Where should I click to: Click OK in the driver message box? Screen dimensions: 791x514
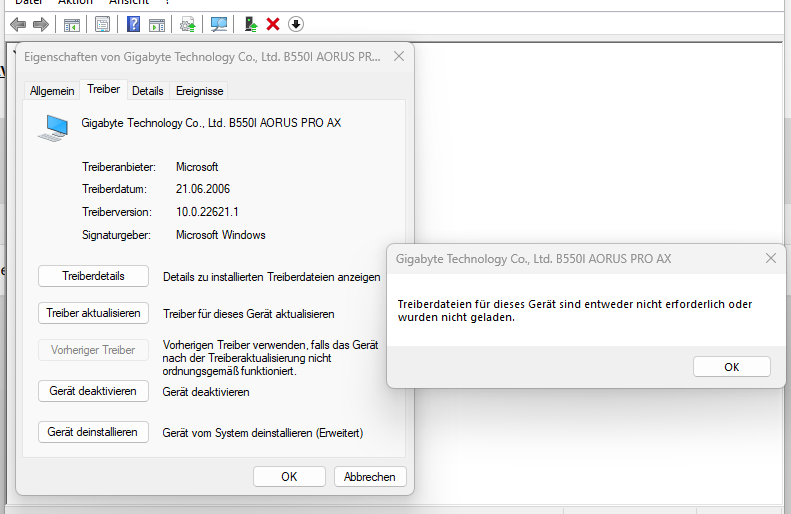pos(731,367)
